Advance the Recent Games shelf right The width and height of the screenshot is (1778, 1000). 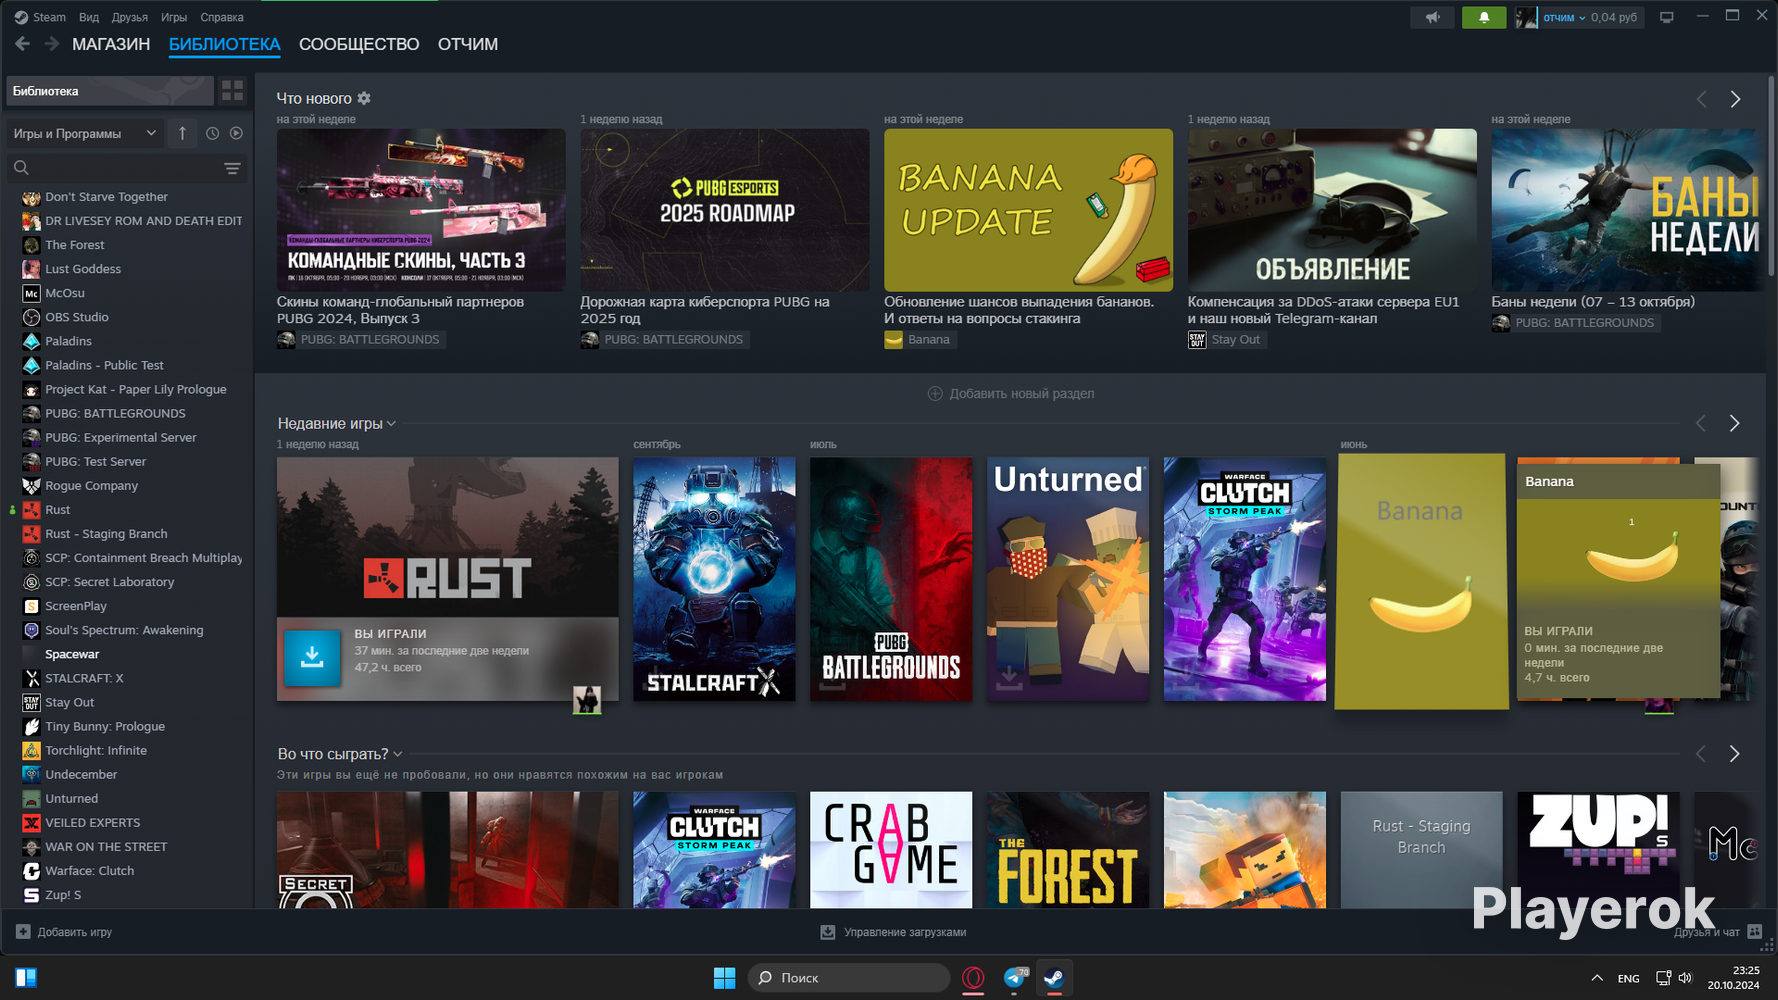(1734, 423)
